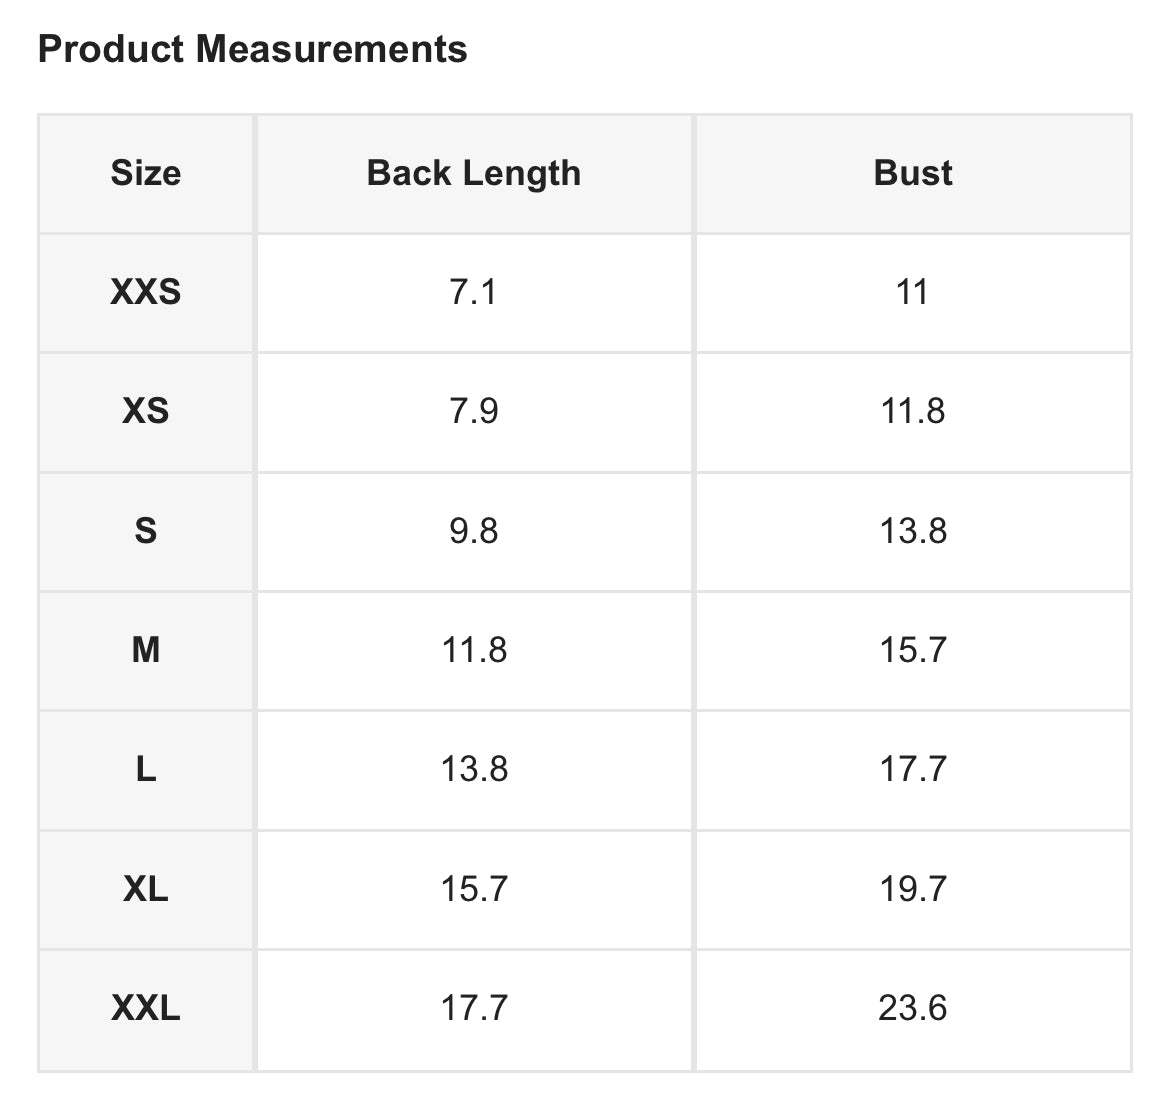Select the L bust value 17.7
Image resolution: width=1170 pixels, height=1104 pixels.
click(x=913, y=769)
